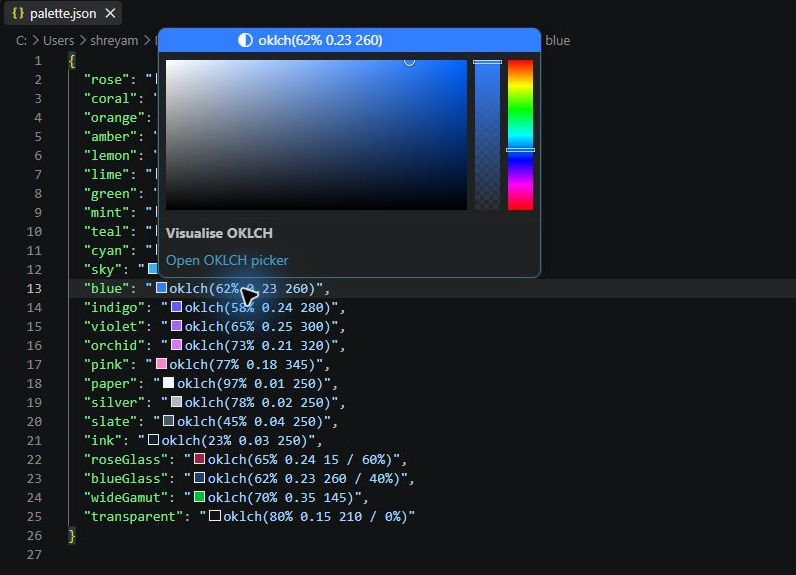Click the blue breadcrumb symbol
This screenshot has width=796, height=575.
557,40
